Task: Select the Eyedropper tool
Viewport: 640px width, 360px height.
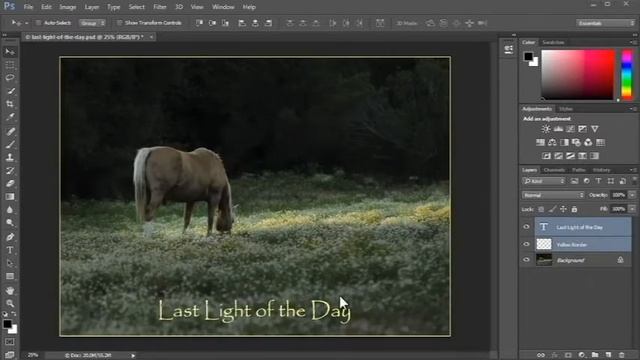Action: 10,117
